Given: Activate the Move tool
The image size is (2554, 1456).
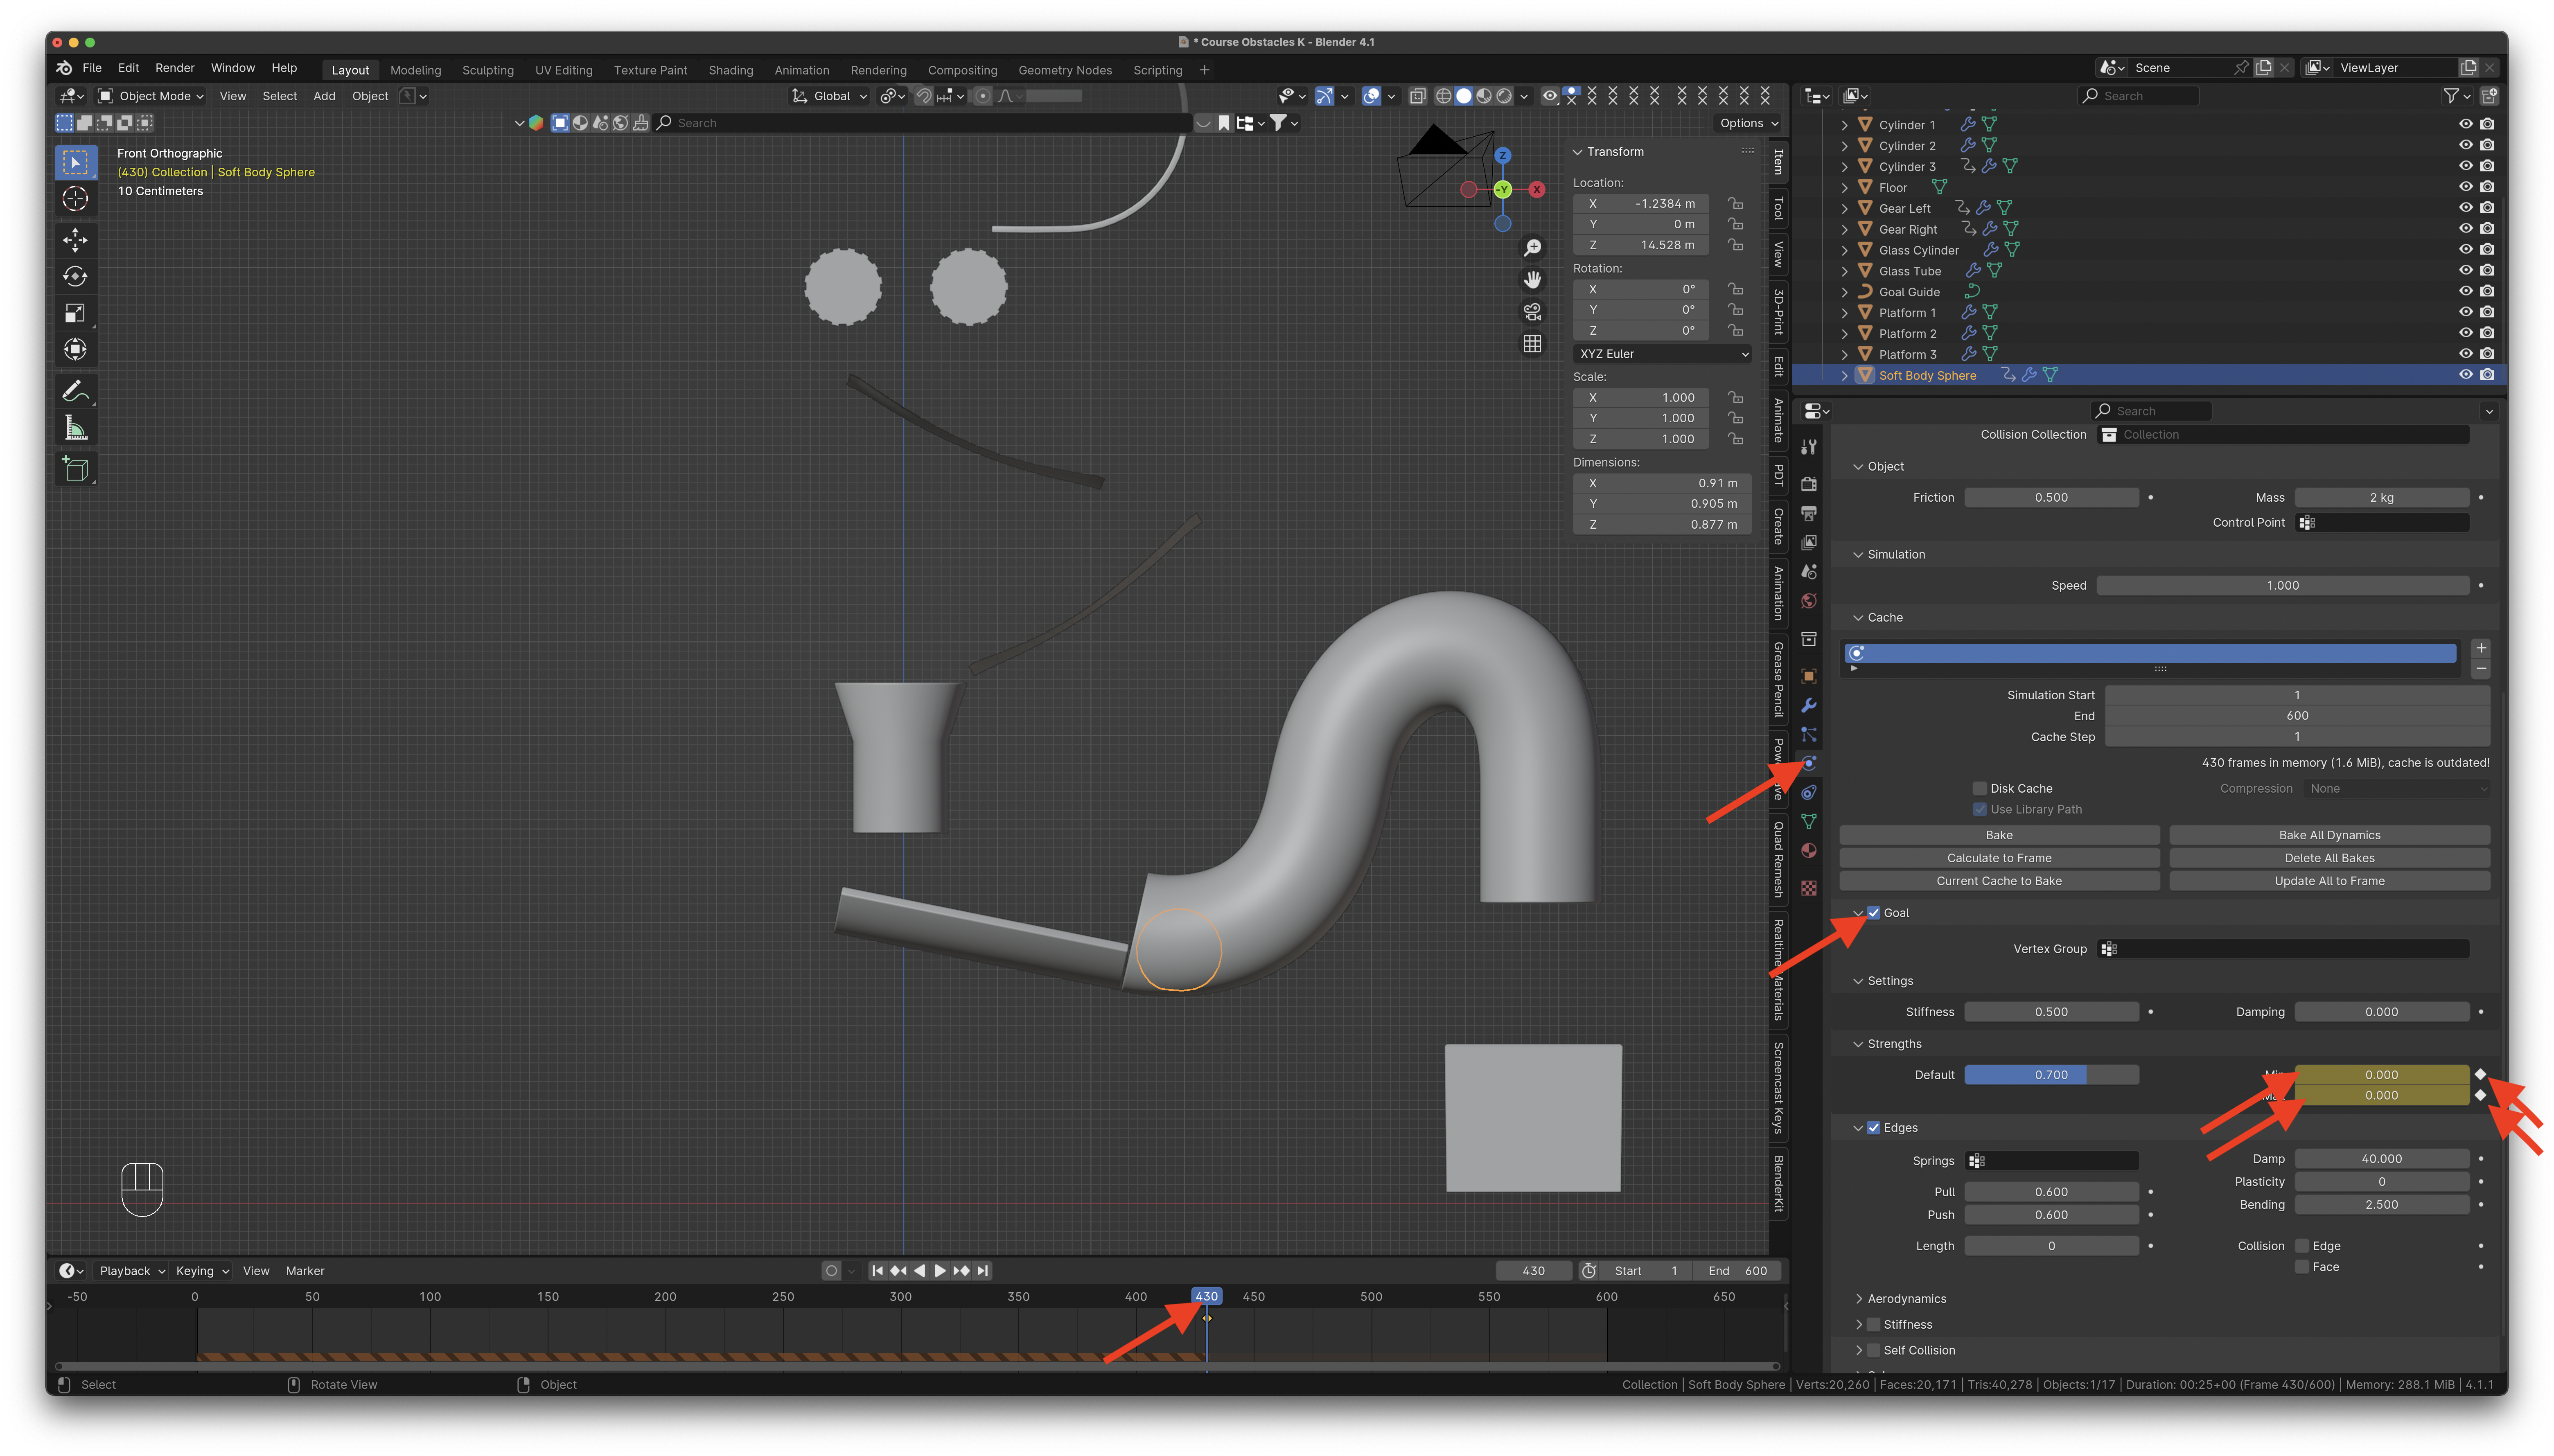Looking at the screenshot, I should click(75, 240).
